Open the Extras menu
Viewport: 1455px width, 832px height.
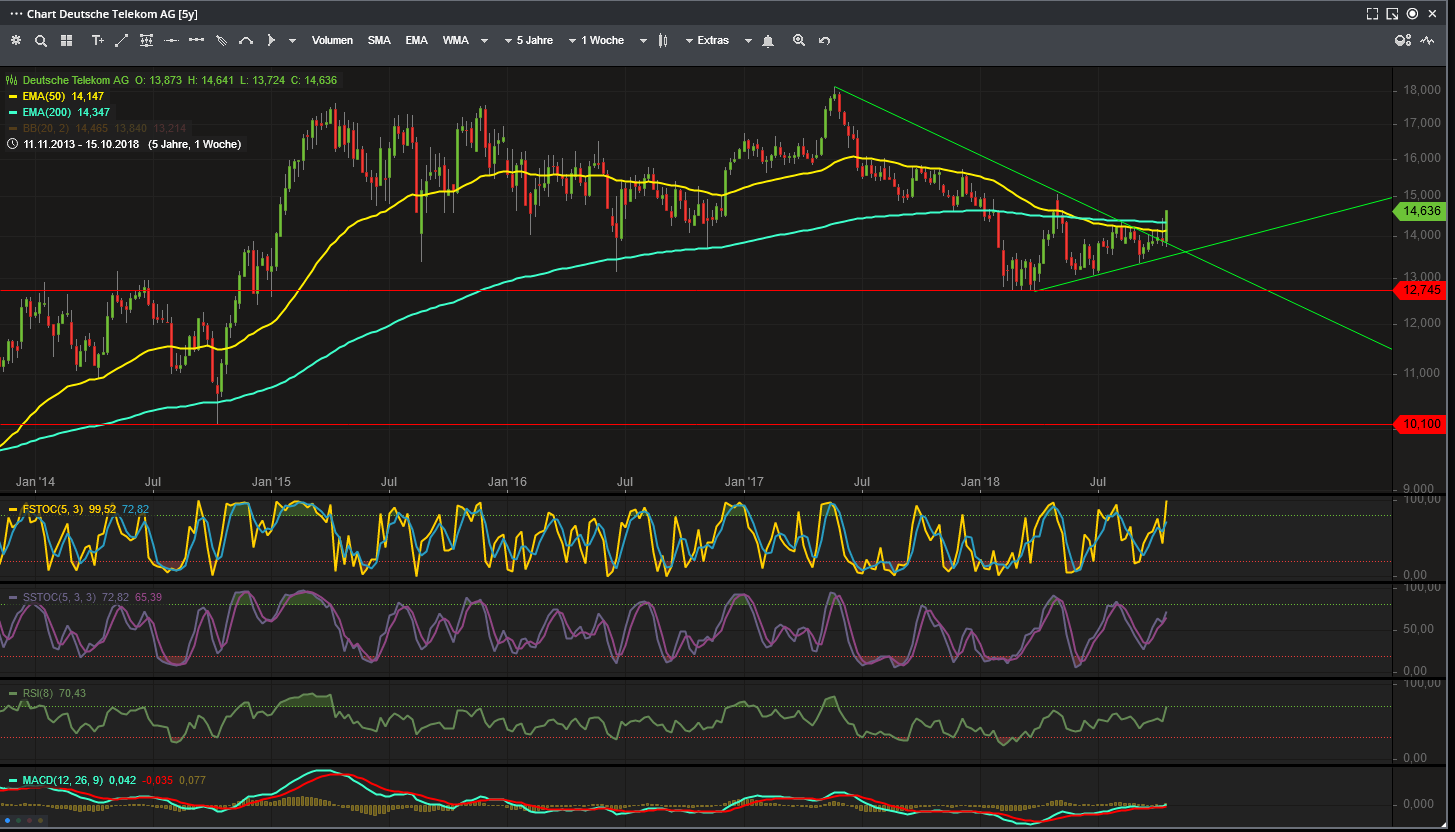pyautogui.click(x=713, y=40)
